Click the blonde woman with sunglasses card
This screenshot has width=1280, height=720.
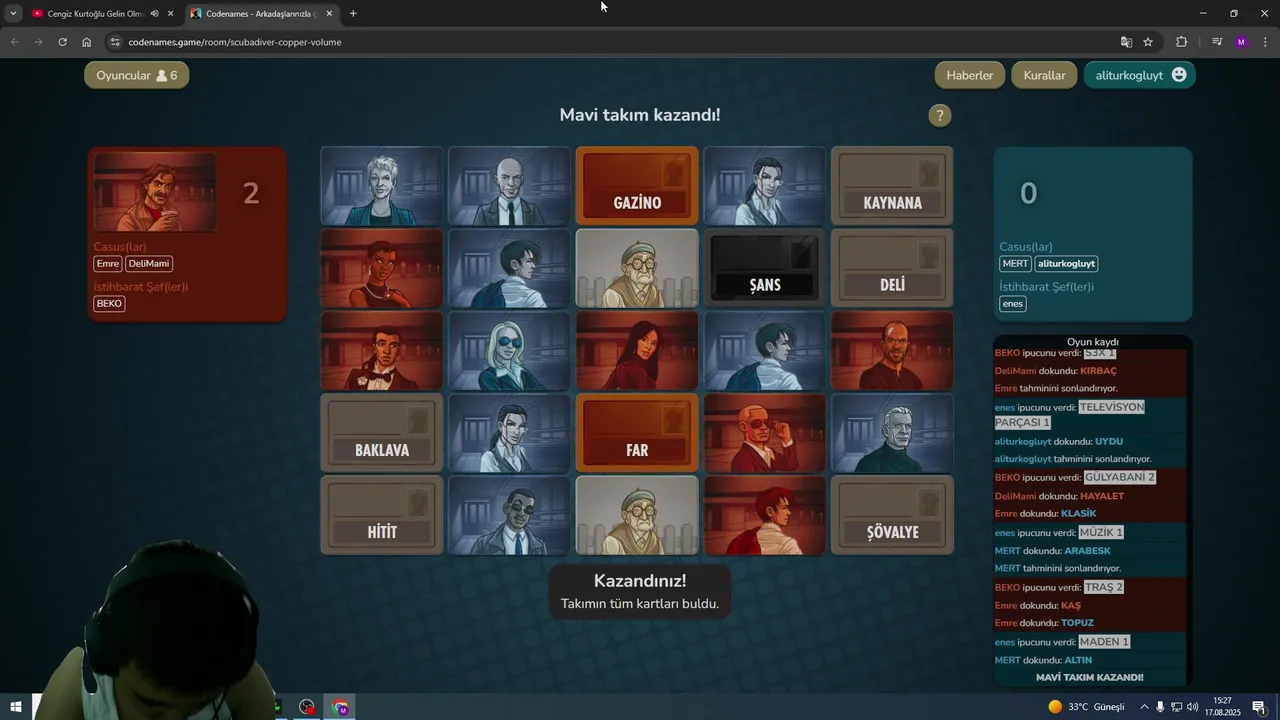[x=510, y=351]
